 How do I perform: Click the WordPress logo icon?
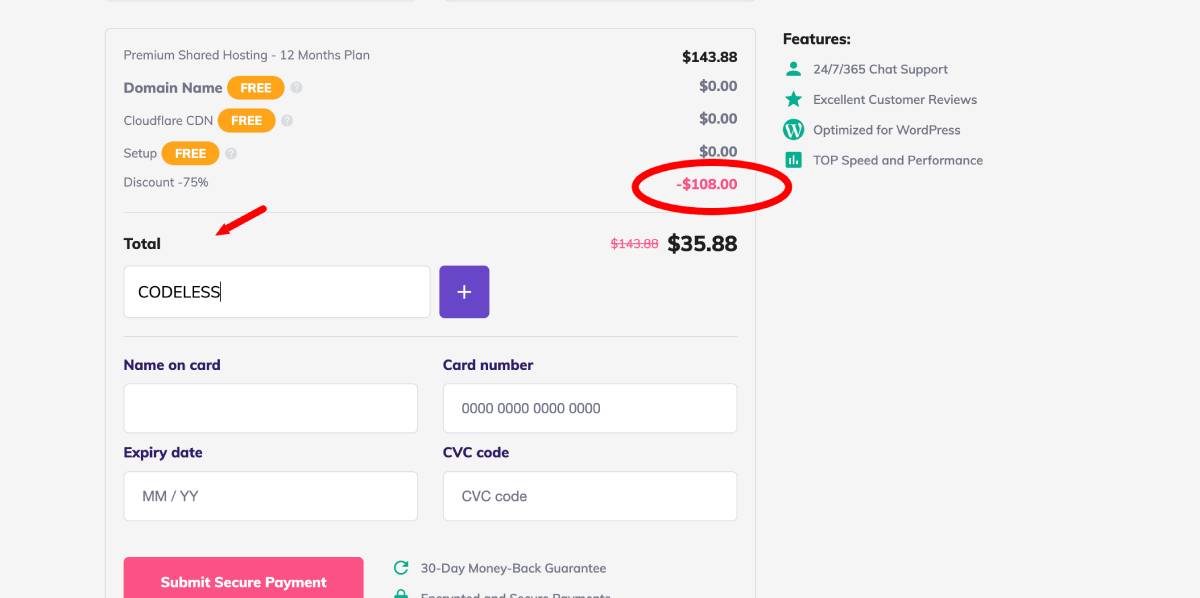coord(793,129)
